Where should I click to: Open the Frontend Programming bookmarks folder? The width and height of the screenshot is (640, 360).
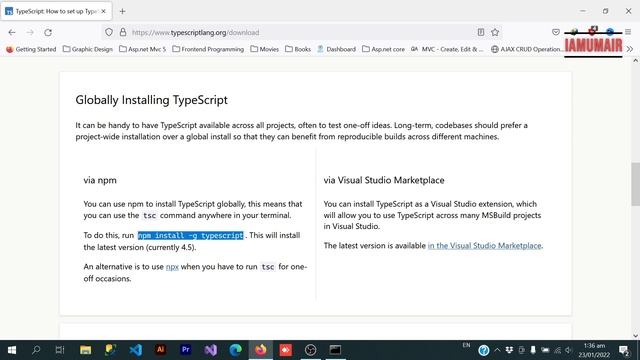coord(208,49)
